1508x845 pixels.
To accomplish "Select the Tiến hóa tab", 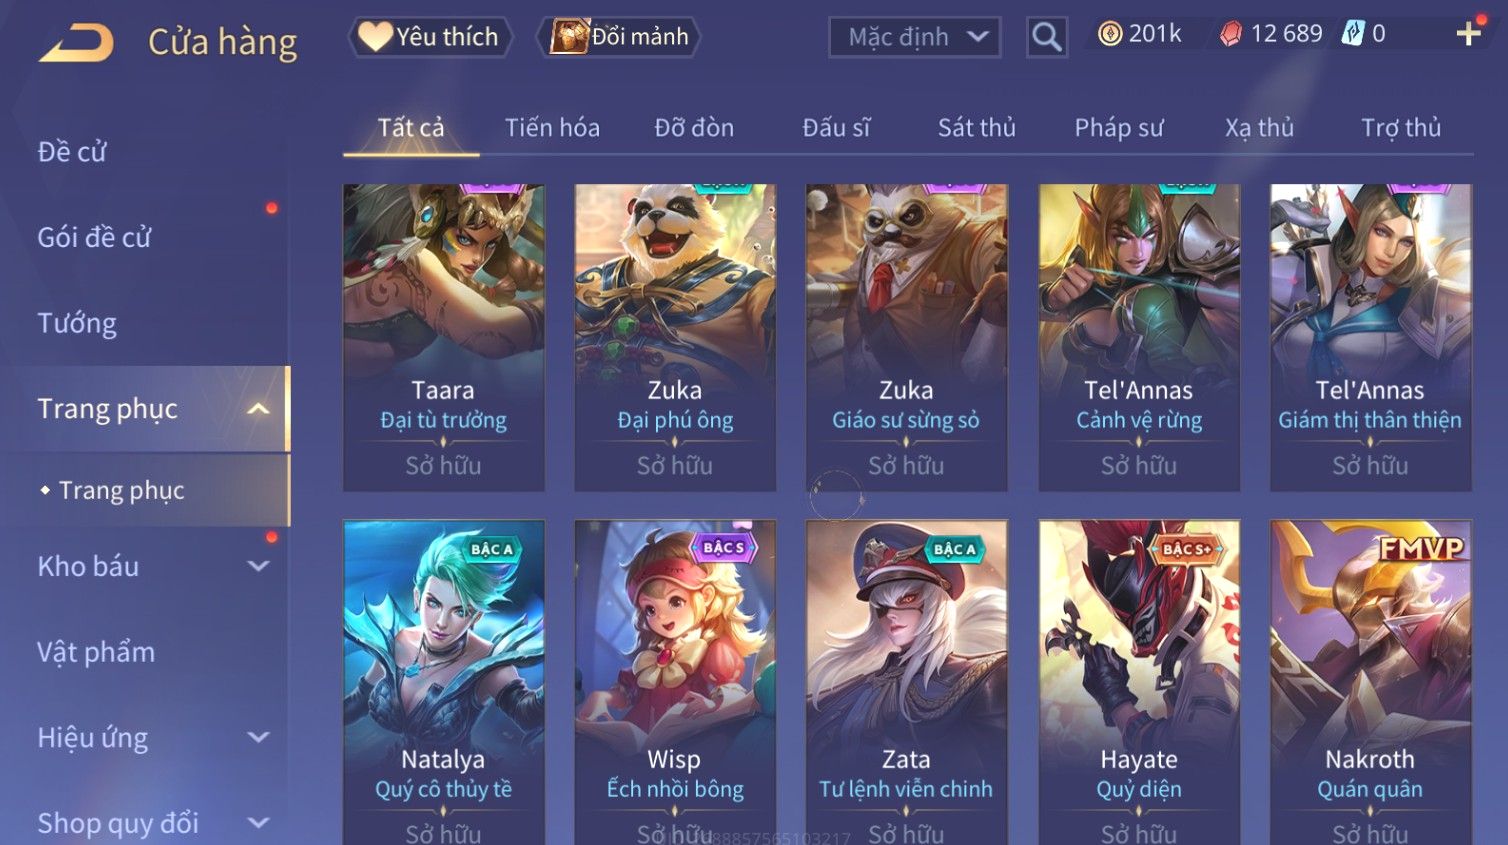I will point(552,128).
